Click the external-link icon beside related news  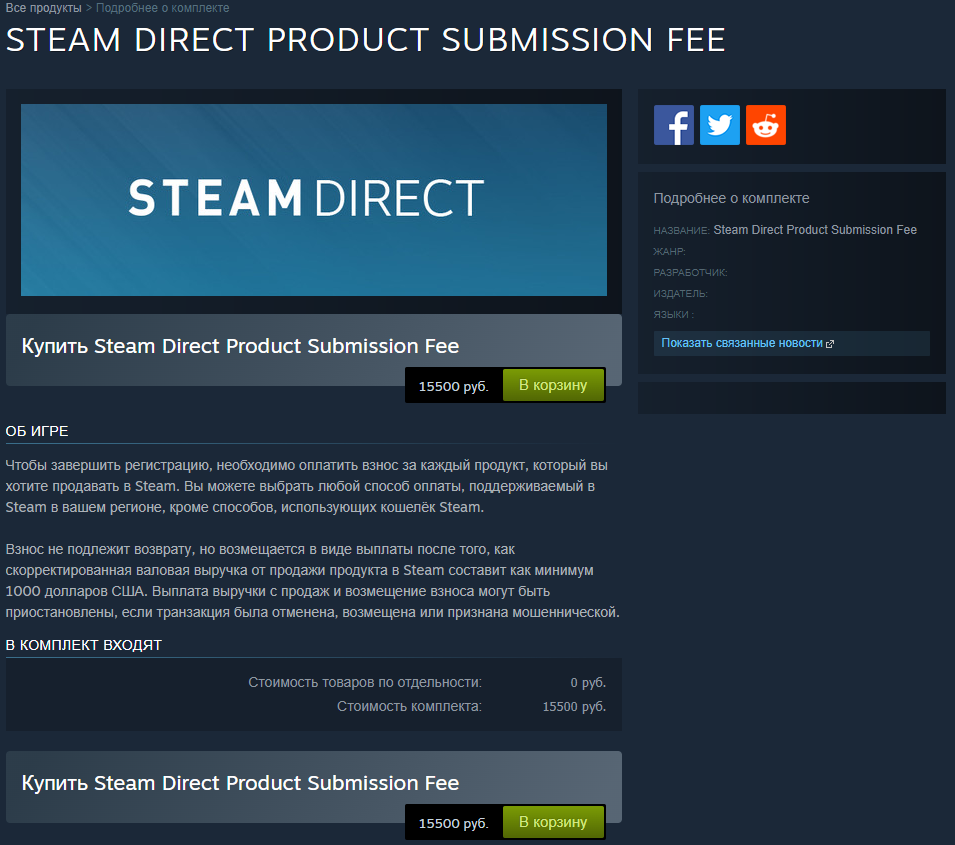[x=830, y=344]
